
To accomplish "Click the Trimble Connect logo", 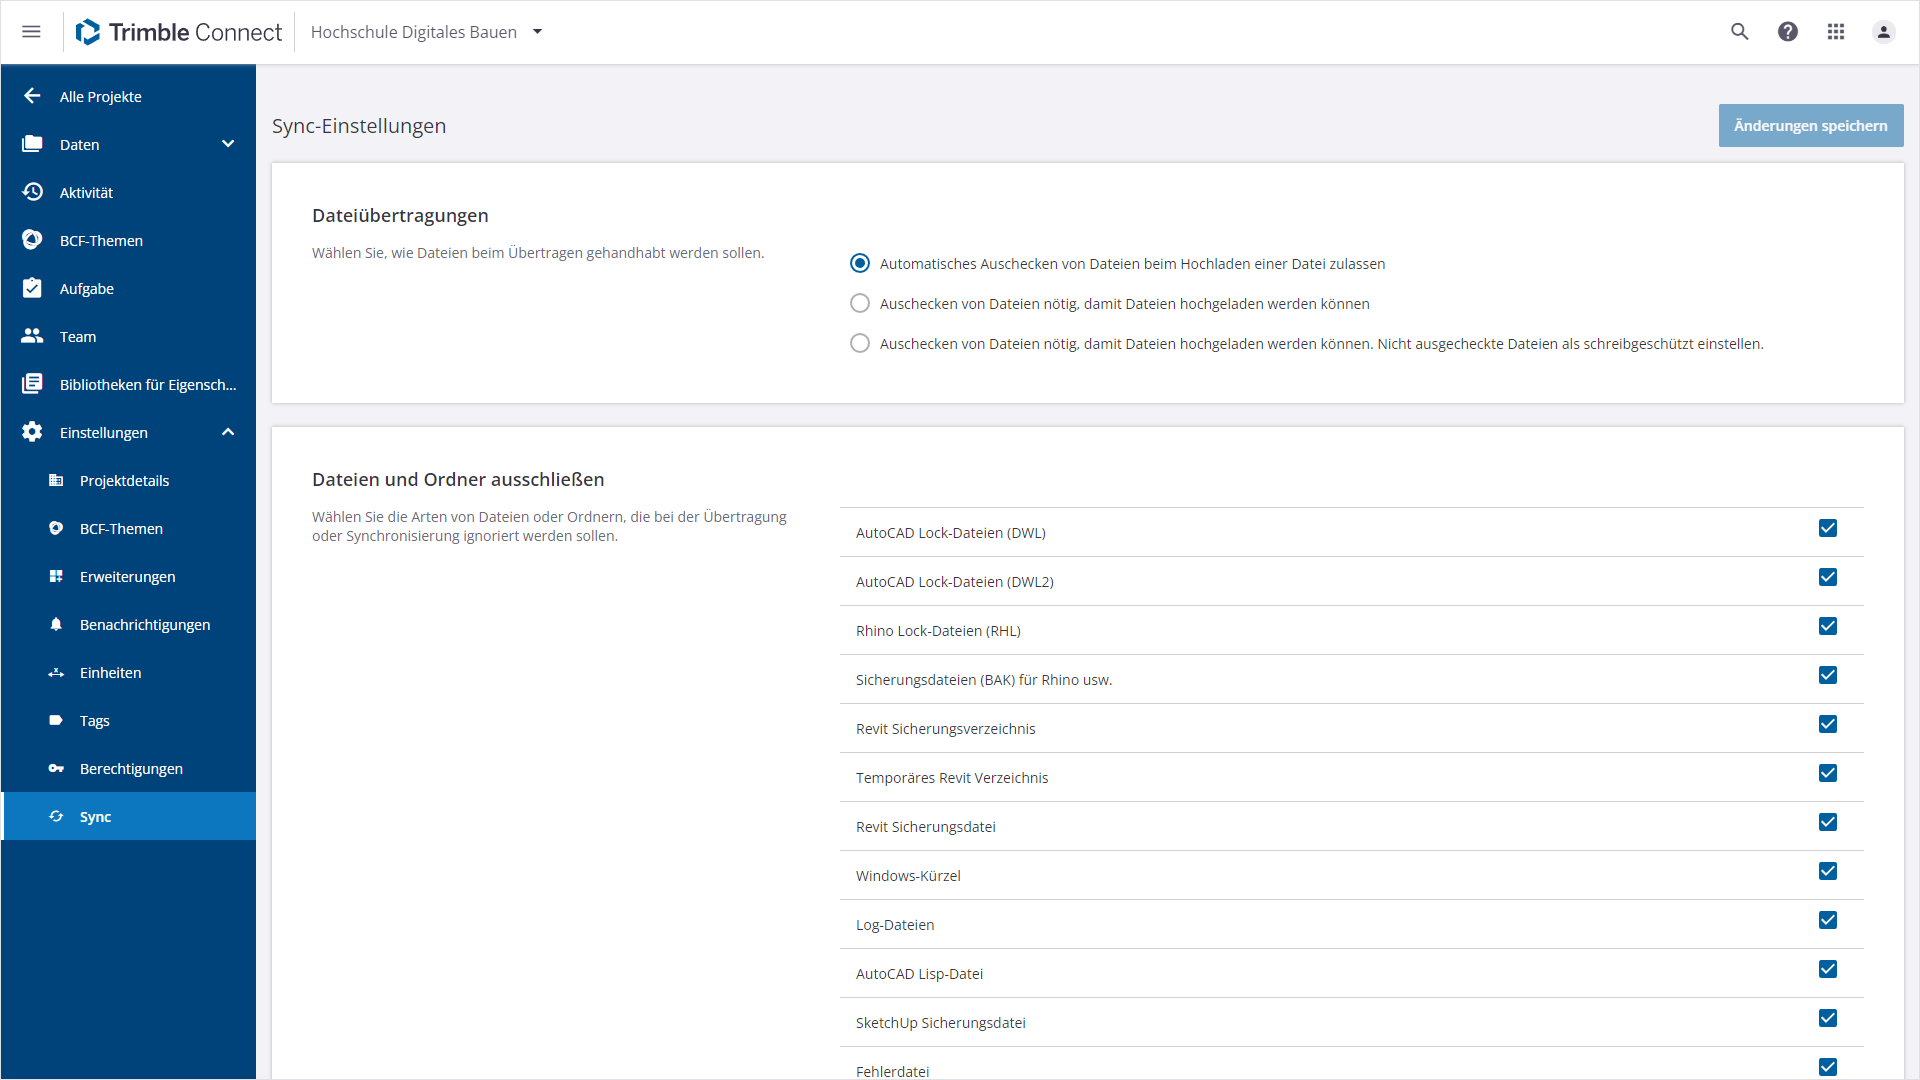I will point(179,32).
